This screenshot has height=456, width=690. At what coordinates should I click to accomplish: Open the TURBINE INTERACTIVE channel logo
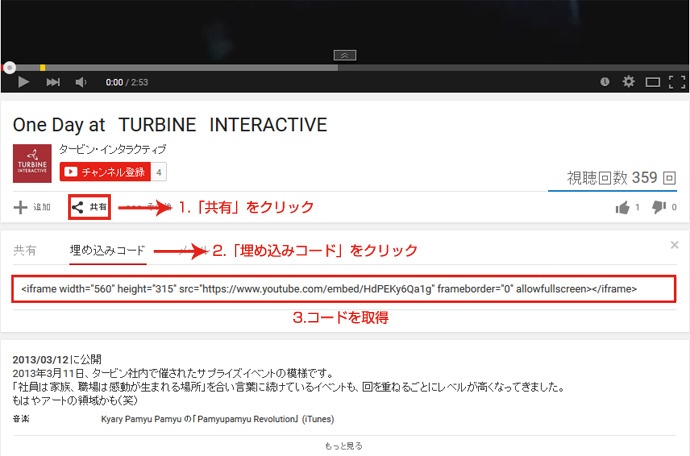pos(32,163)
